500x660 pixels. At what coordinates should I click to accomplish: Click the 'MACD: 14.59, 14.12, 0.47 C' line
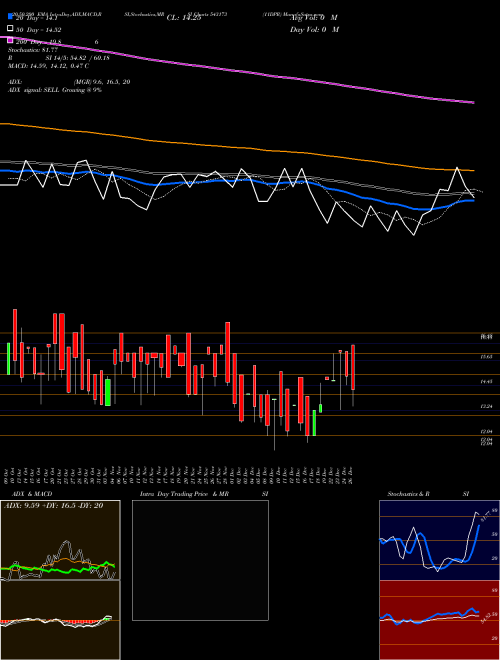(48, 66)
